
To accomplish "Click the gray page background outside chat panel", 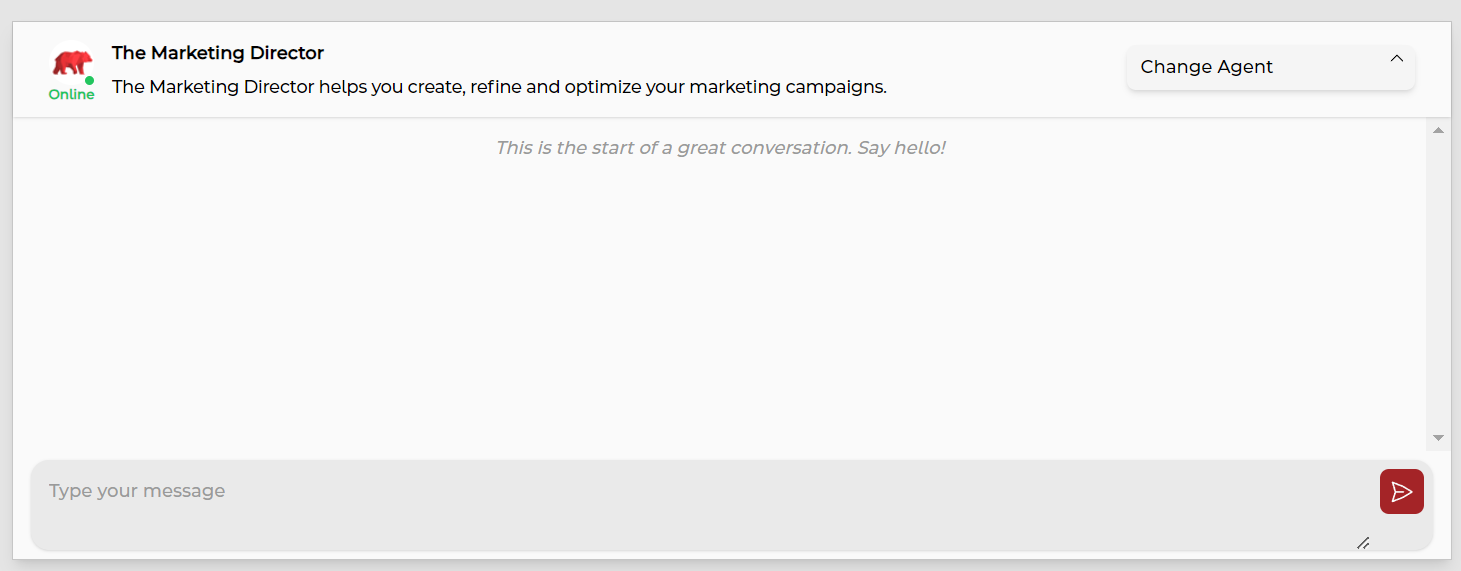I will click(x=730, y=10).
